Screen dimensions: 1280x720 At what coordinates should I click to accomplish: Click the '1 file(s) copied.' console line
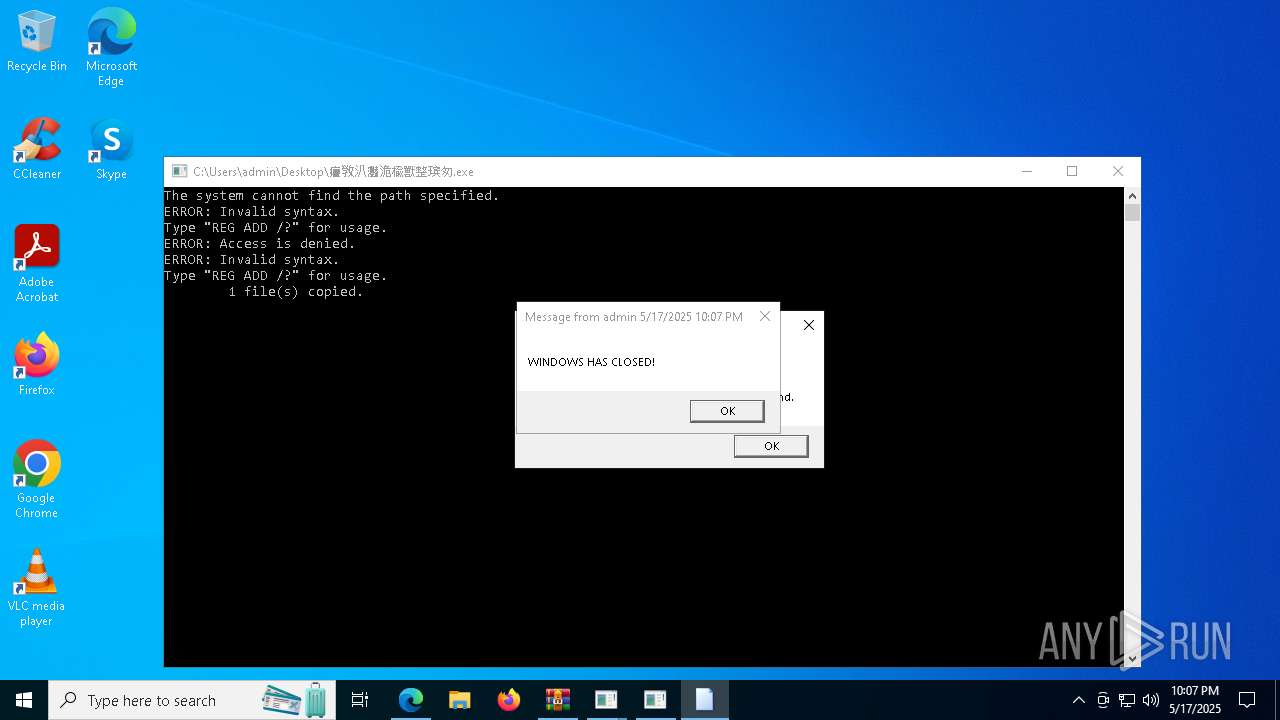coord(296,292)
